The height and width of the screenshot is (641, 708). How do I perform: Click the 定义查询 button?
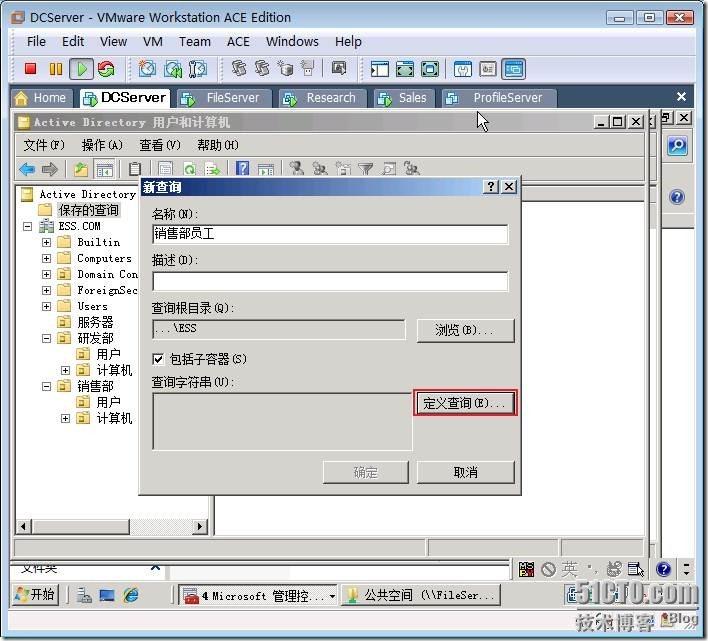[x=465, y=403]
